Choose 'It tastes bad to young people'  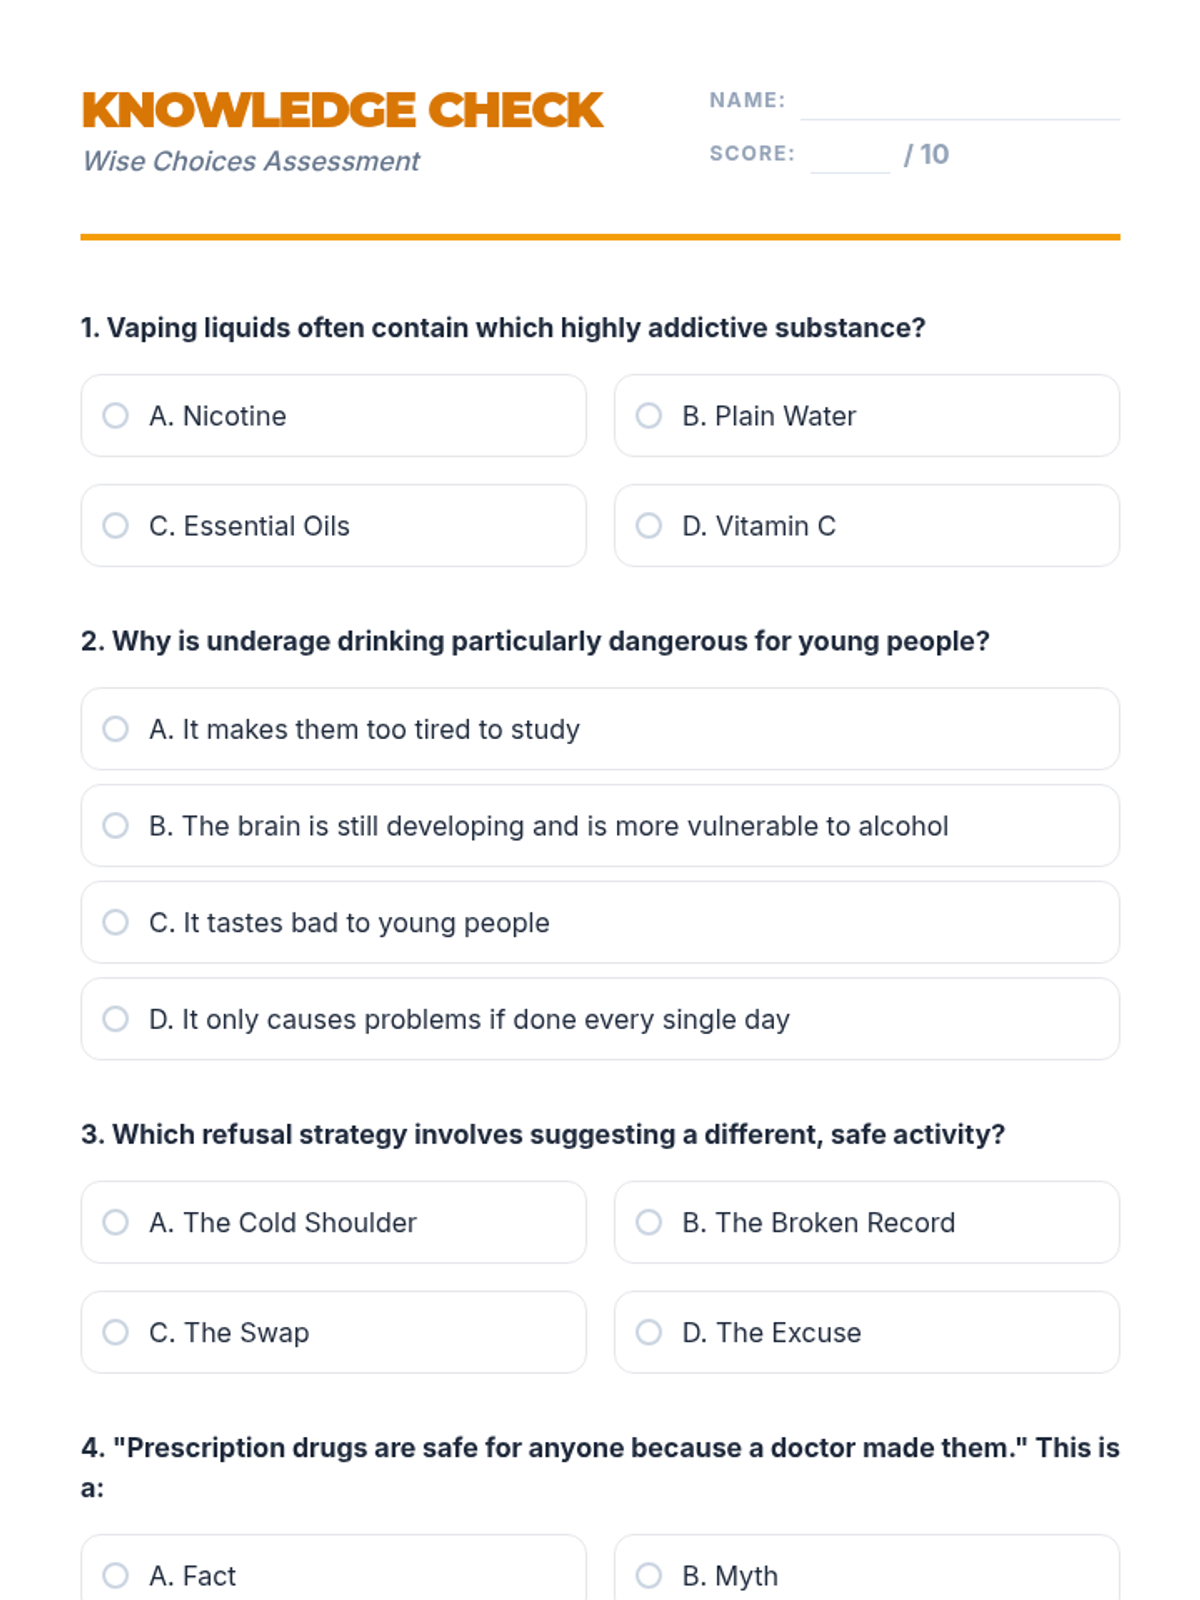pos(600,922)
